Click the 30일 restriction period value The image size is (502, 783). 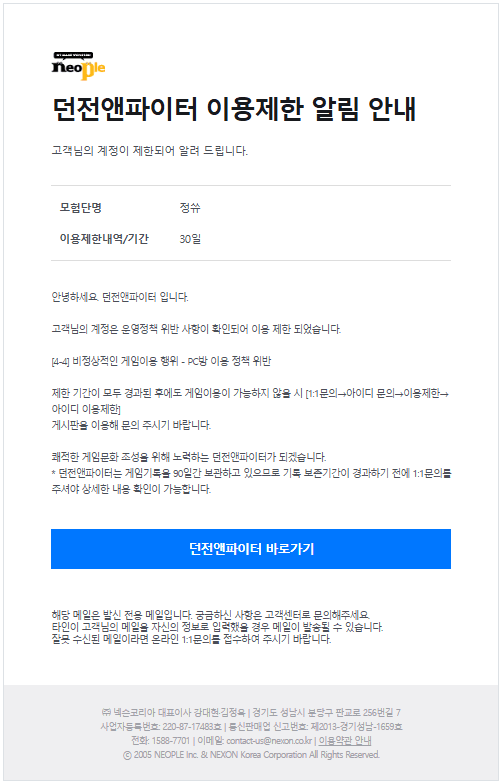[190, 239]
